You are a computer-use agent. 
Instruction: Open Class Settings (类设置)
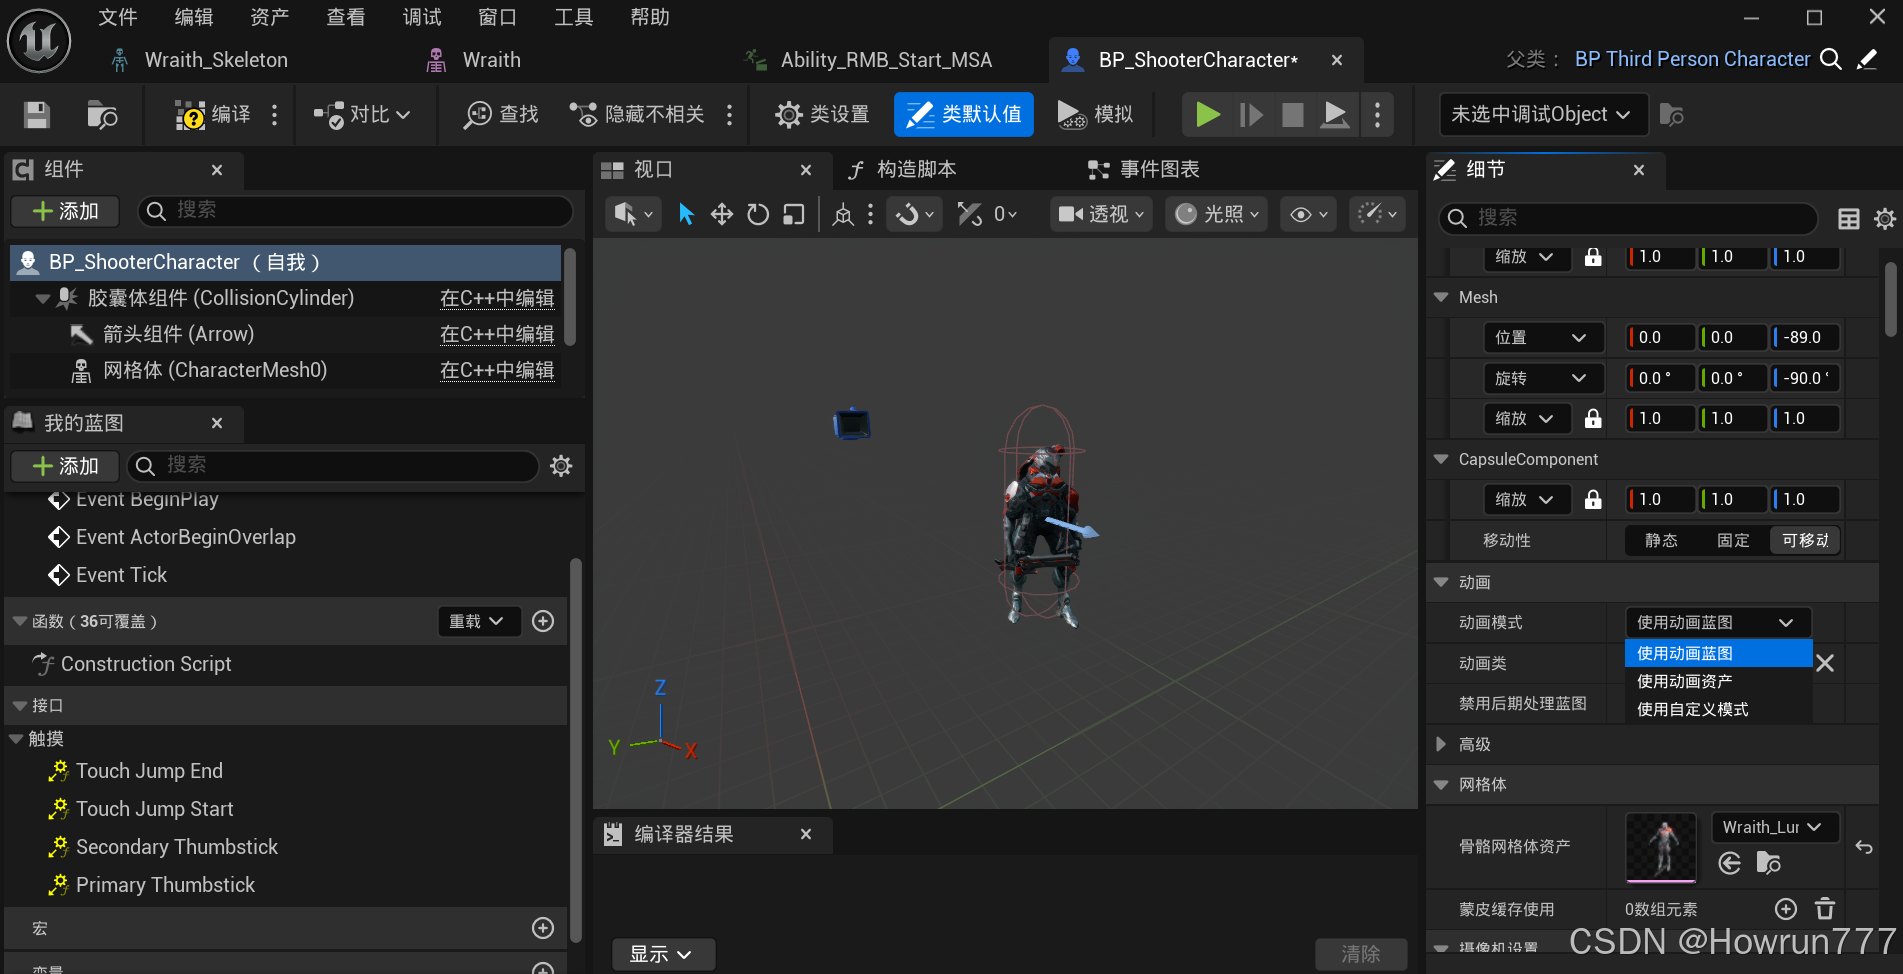click(822, 115)
